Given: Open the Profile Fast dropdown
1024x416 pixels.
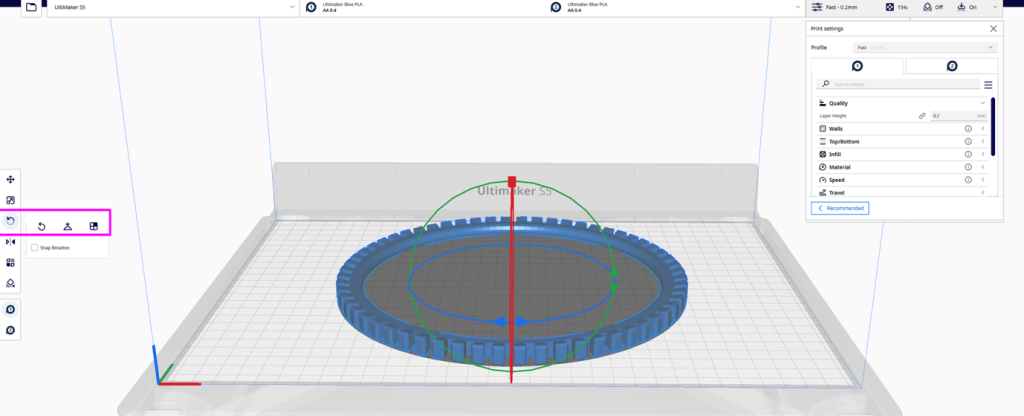Looking at the screenshot, I should [925, 48].
